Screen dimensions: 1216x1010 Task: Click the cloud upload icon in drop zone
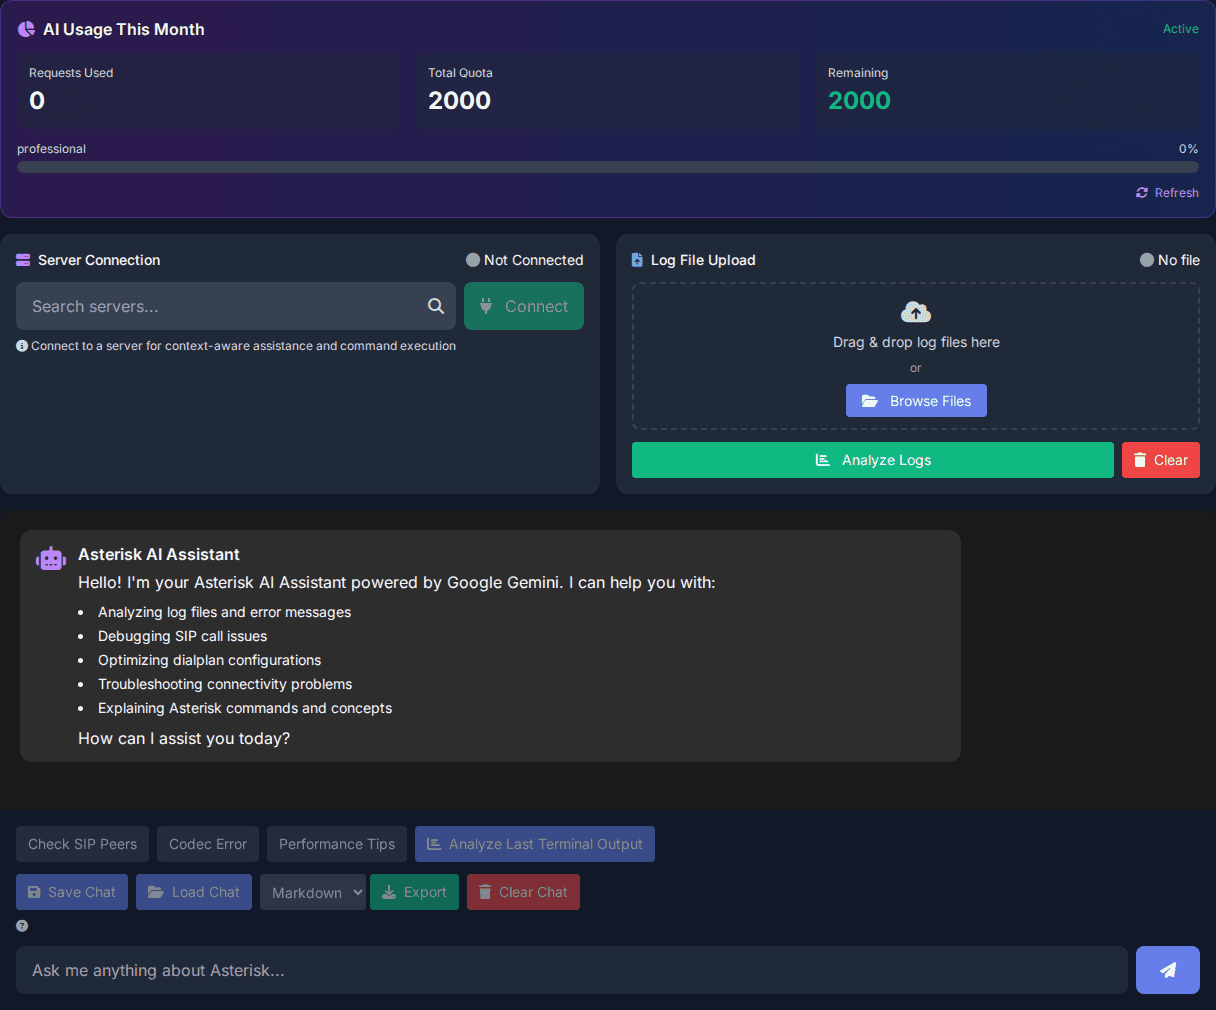pos(915,311)
